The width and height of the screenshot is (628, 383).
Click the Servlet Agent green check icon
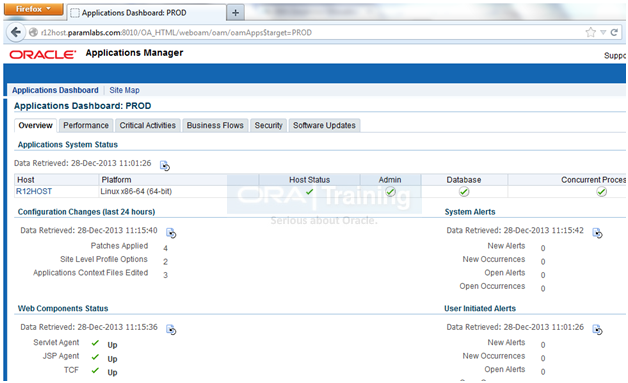[95, 343]
